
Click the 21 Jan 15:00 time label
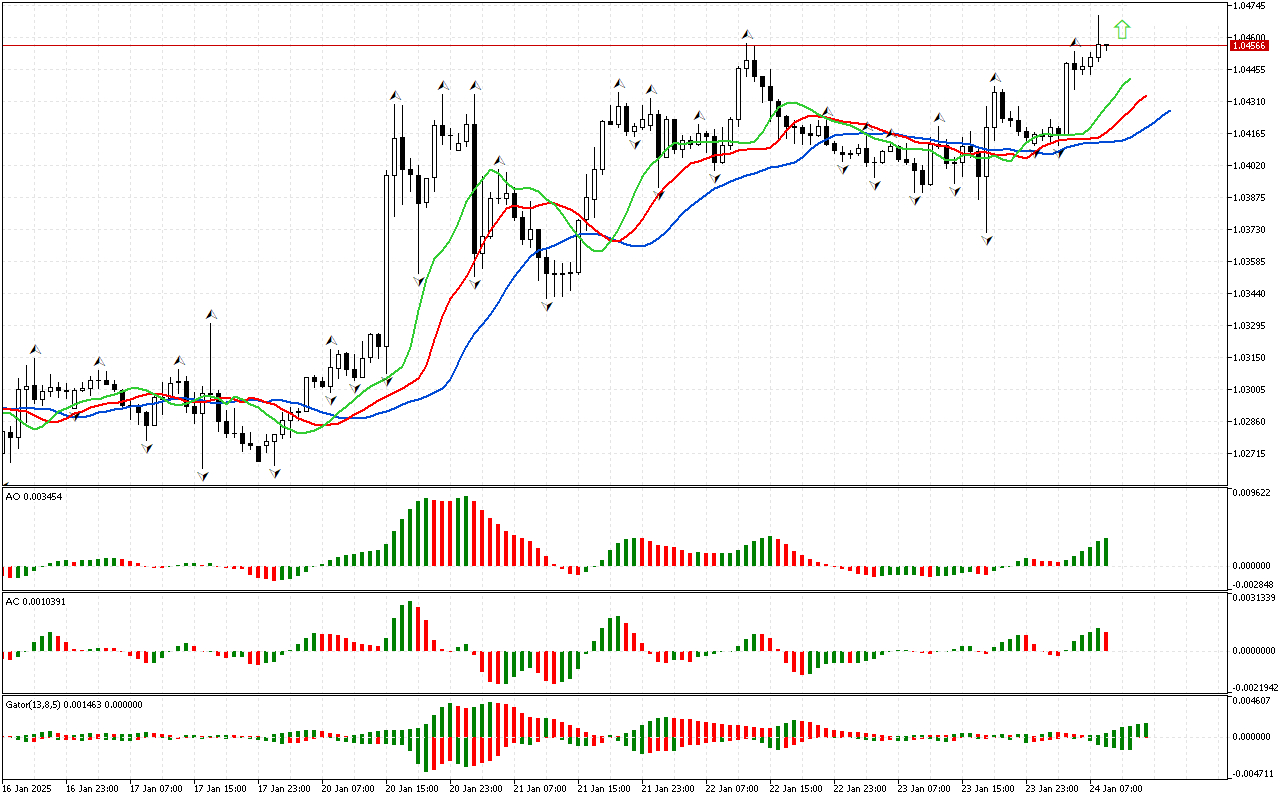(x=603, y=788)
